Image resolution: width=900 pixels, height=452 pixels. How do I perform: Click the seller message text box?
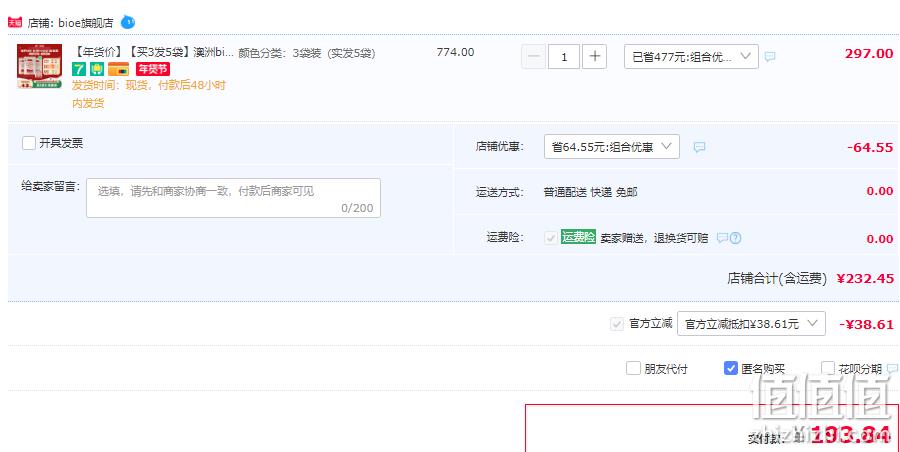[x=233, y=198]
